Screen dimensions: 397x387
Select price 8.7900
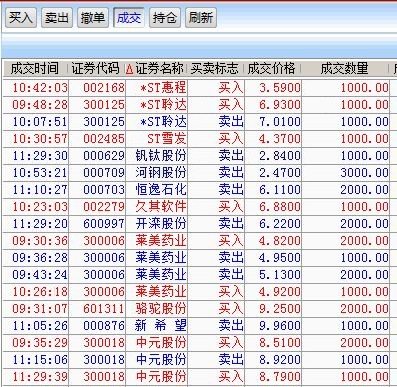(x=280, y=377)
